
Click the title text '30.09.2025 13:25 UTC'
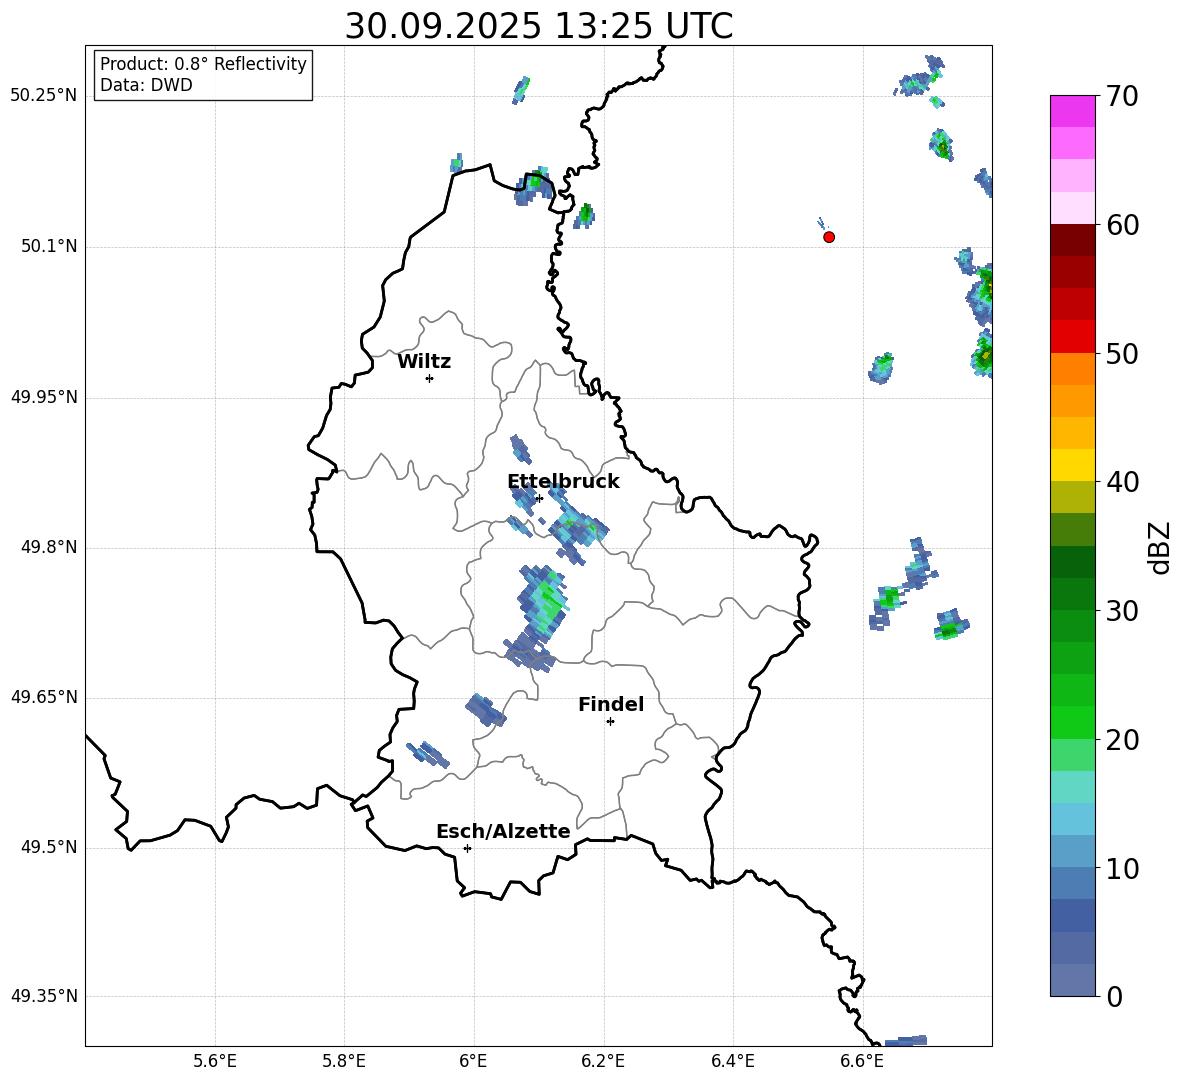[538, 26]
